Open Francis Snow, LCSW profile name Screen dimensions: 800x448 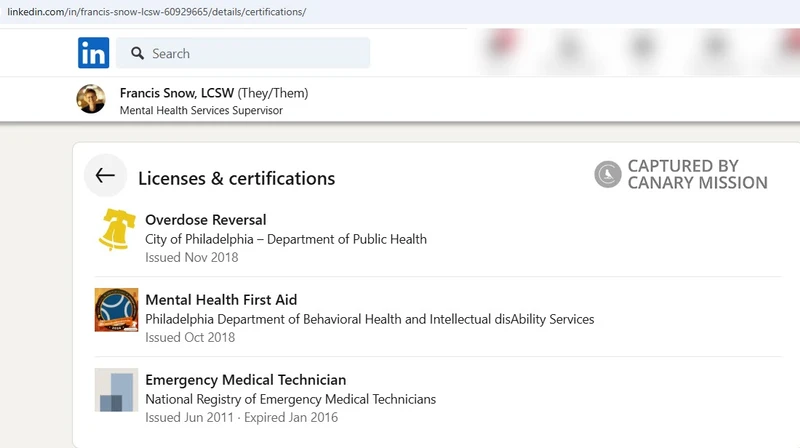click(x=177, y=93)
